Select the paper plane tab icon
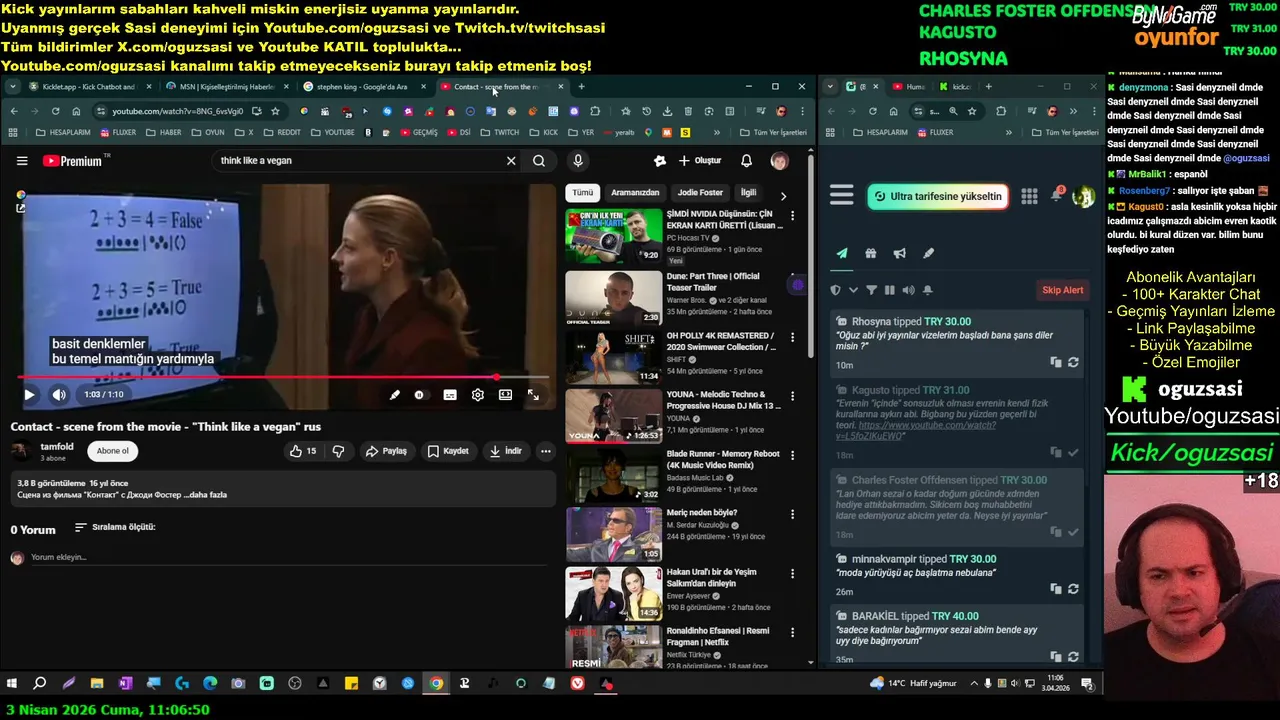Viewport: 1280px width, 720px height. 842,254
